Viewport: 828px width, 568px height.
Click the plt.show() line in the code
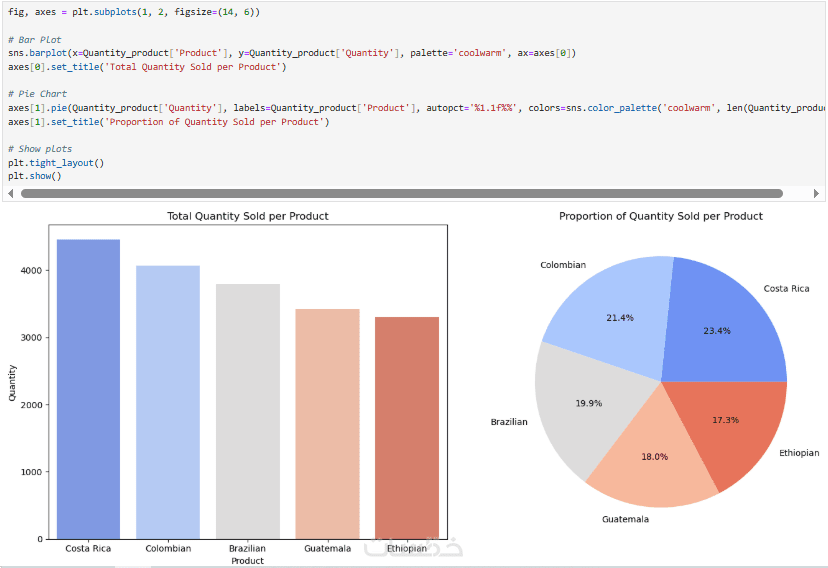coord(35,176)
